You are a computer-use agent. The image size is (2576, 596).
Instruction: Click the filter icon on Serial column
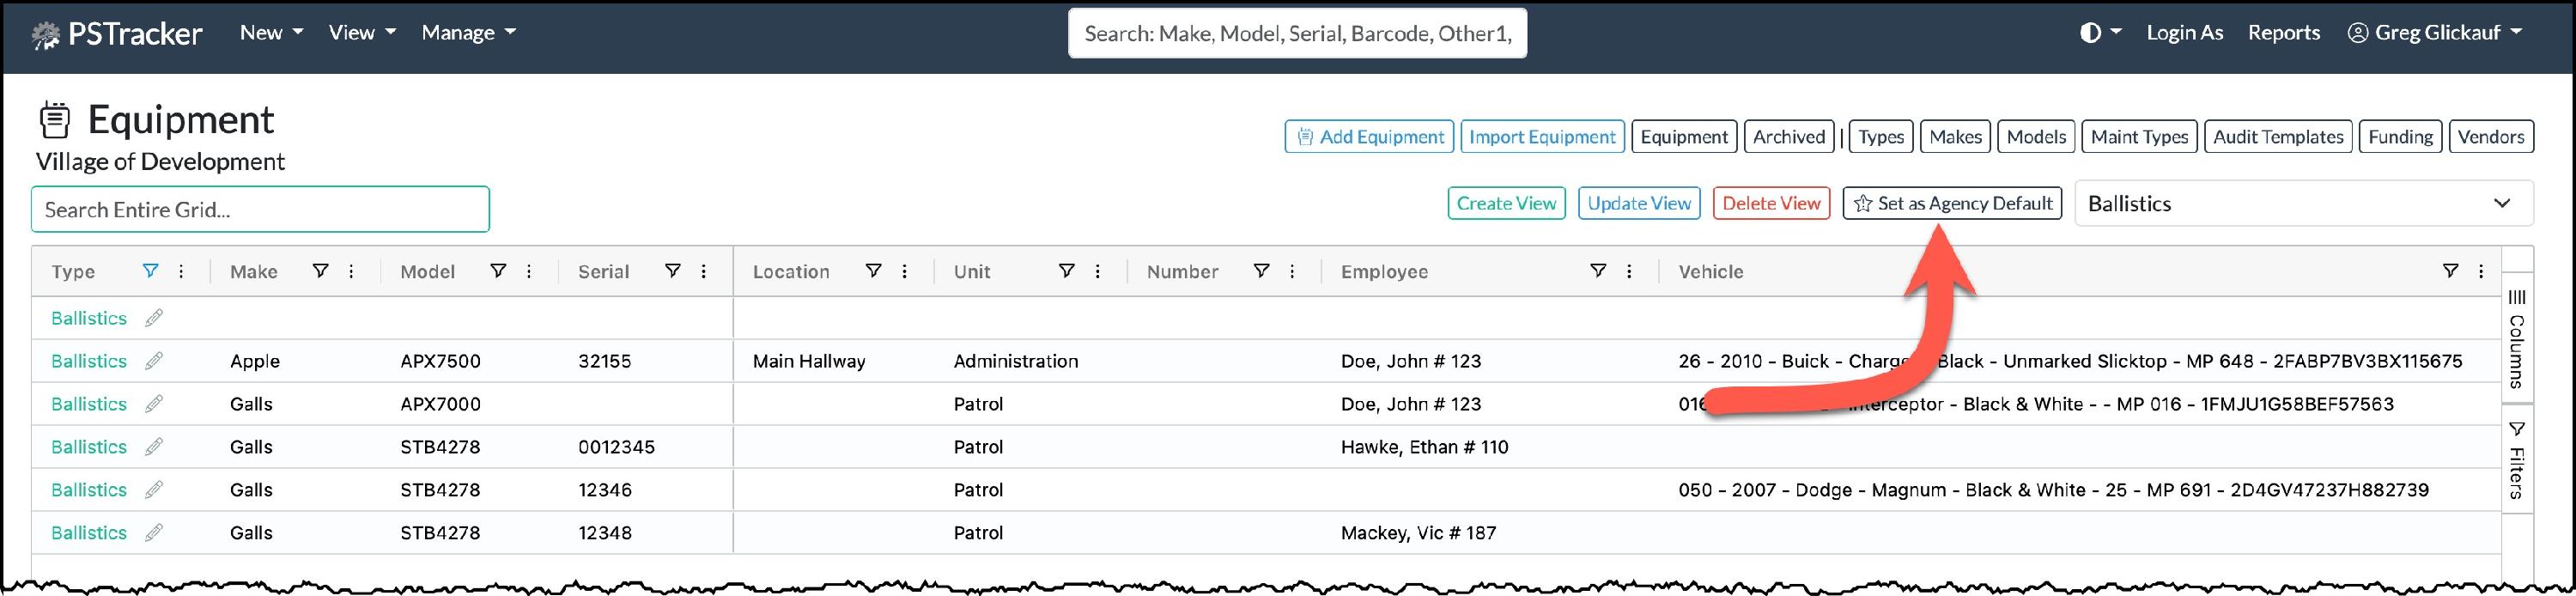coord(673,271)
